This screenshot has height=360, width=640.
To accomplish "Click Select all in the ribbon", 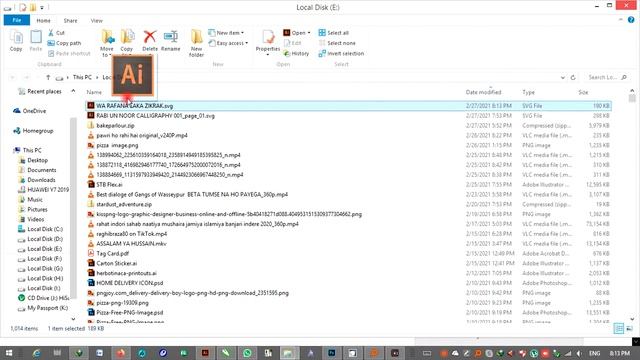I will coord(333,33).
